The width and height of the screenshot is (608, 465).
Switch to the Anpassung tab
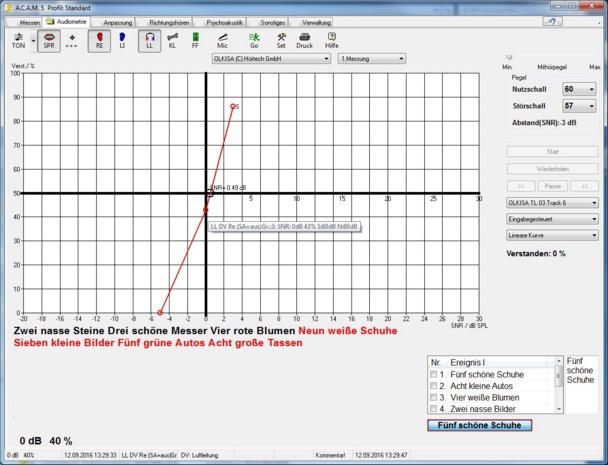[x=117, y=21]
